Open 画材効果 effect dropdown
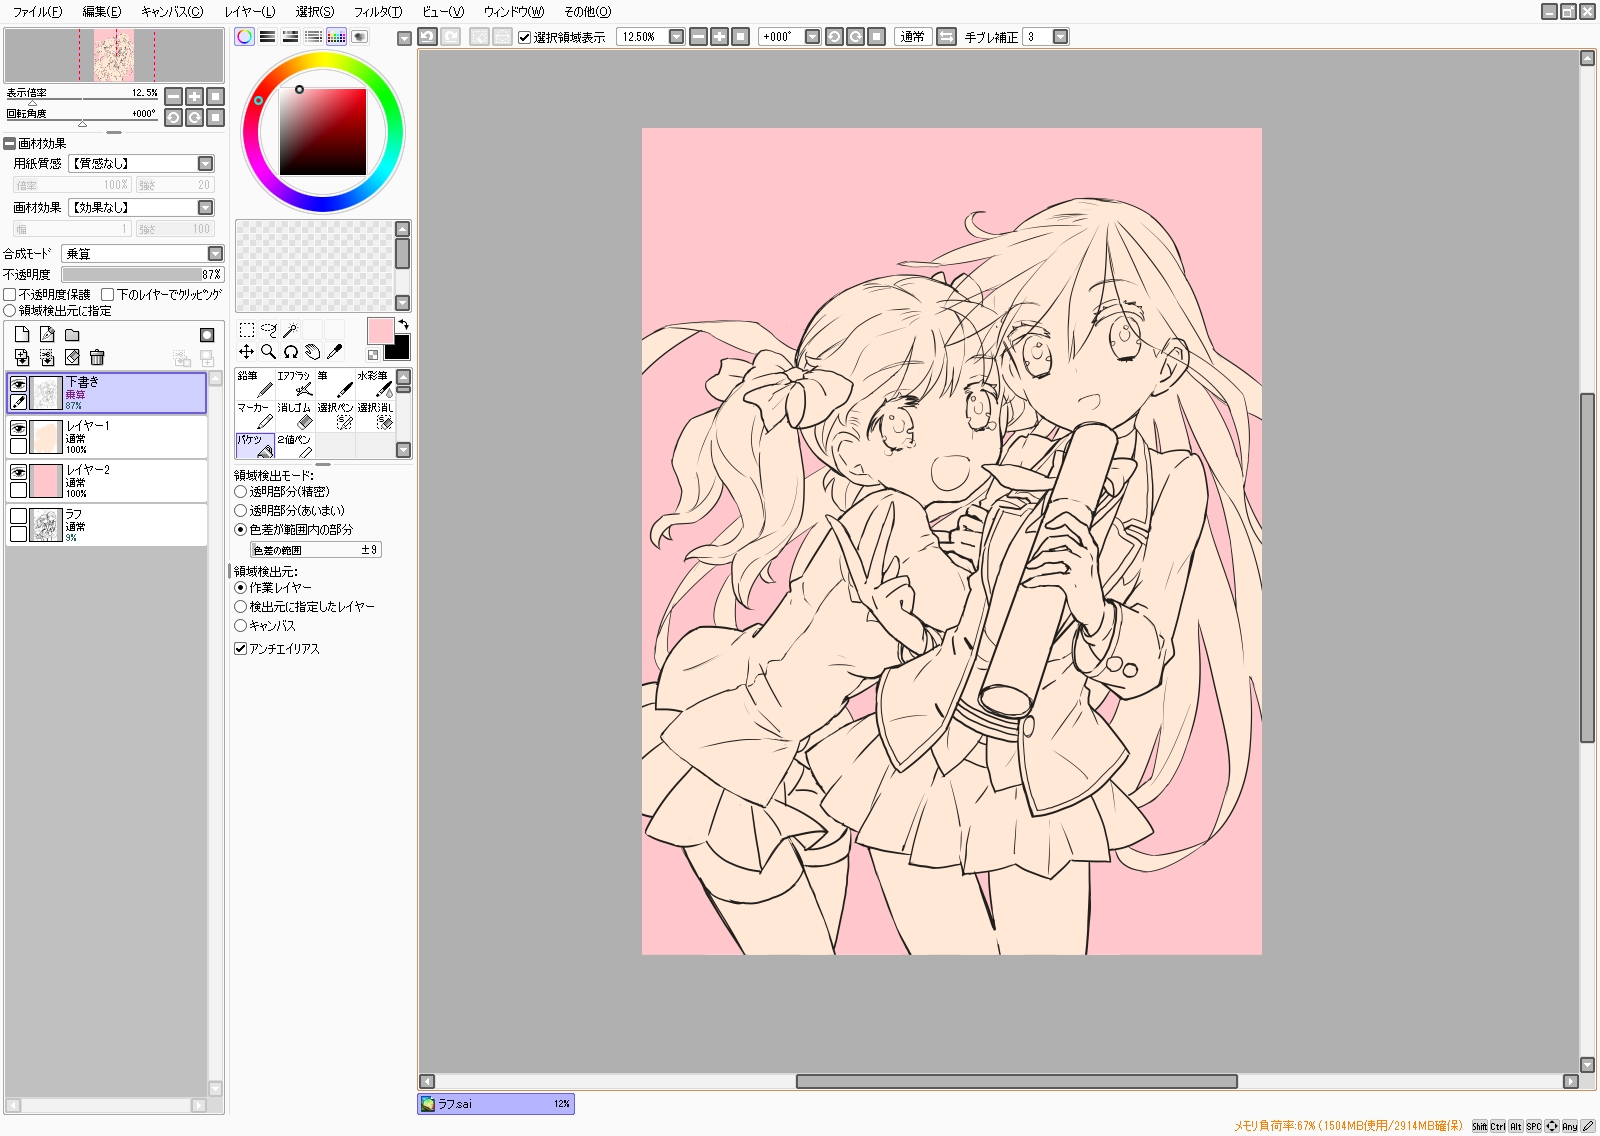This screenshot has width=1600, height=1136. [205, 207]
